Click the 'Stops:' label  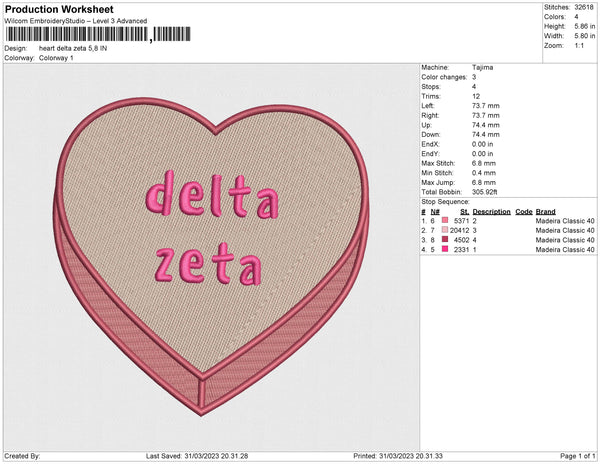coord(431,86)
